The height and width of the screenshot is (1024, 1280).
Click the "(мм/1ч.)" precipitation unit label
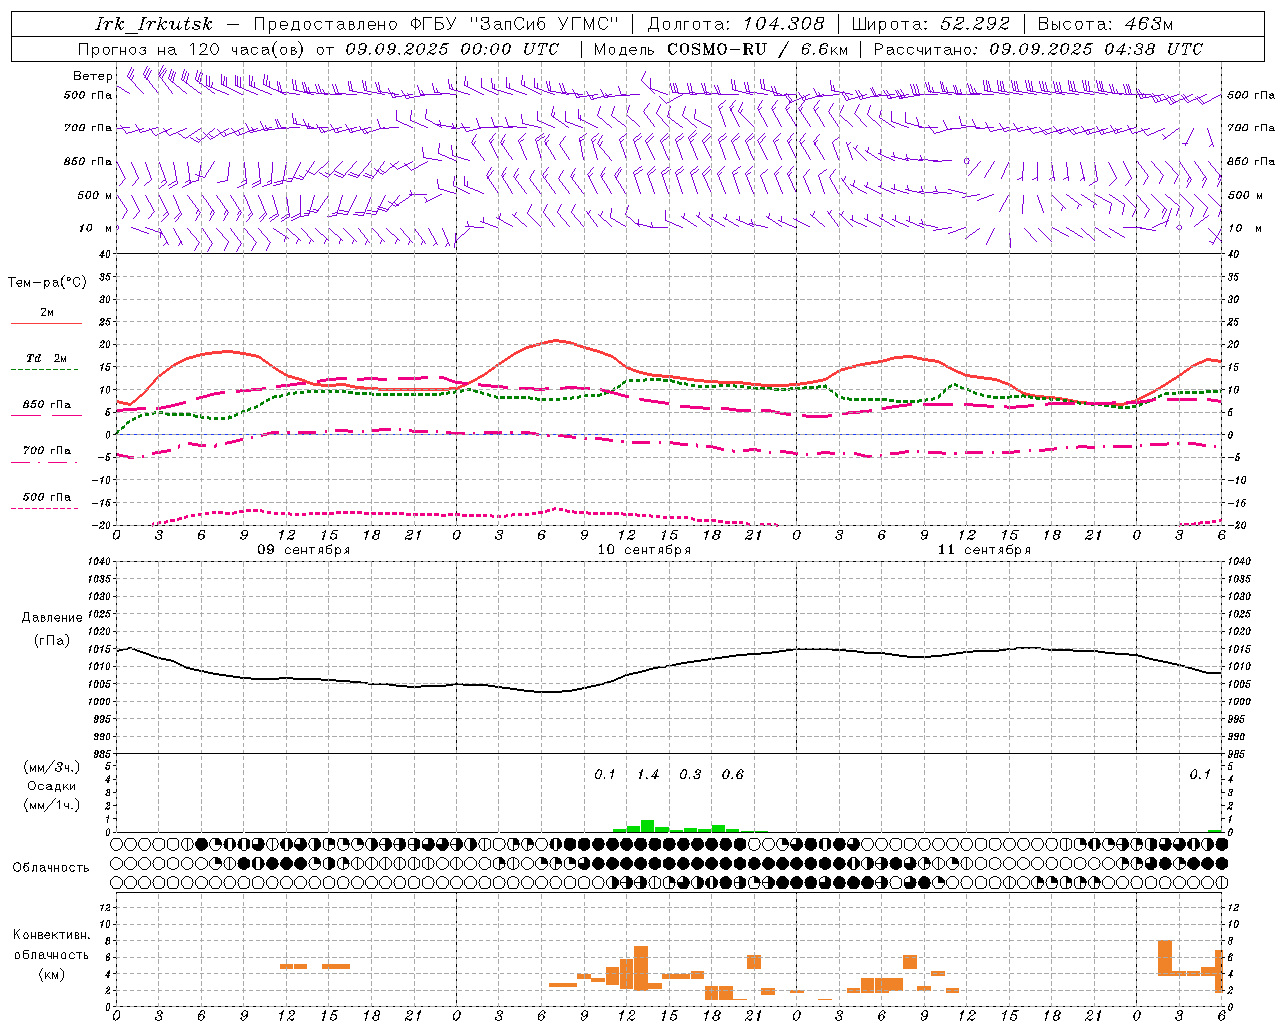click(x=52, y=805)
